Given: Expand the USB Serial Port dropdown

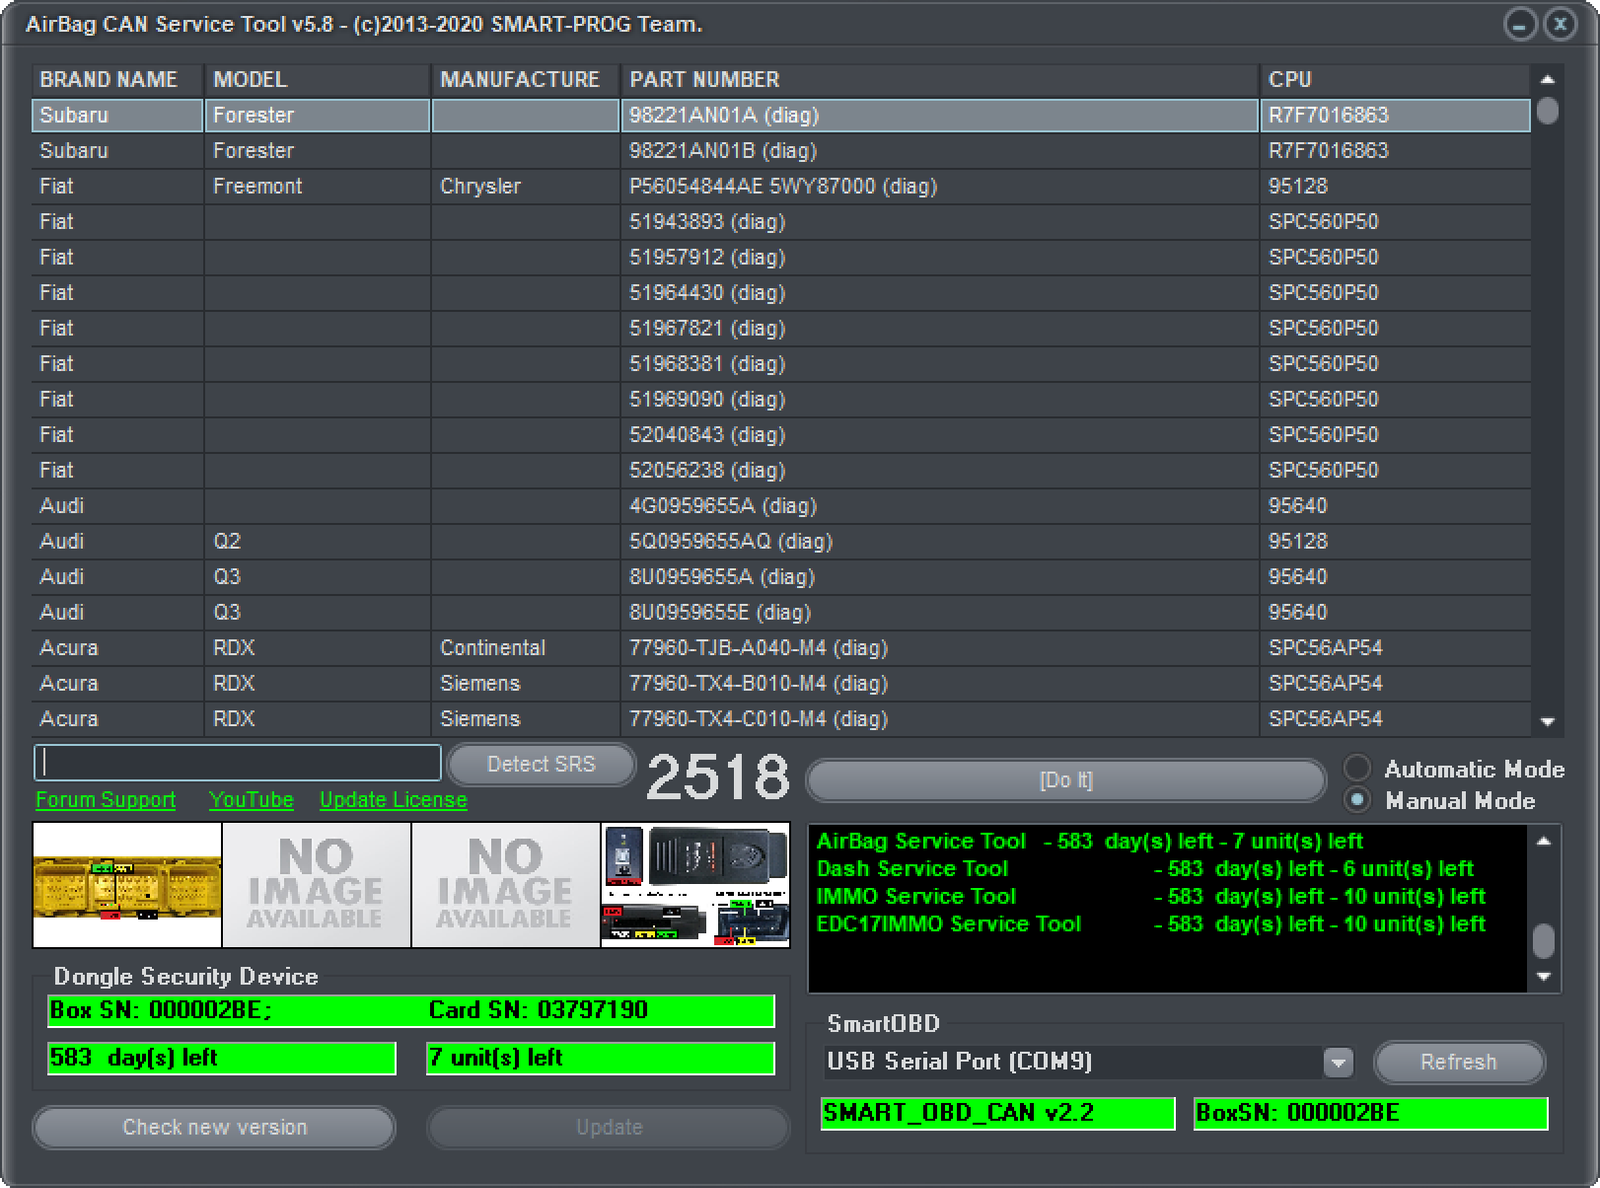Looking at the screenshot, I should (x=1337, y=1062).
